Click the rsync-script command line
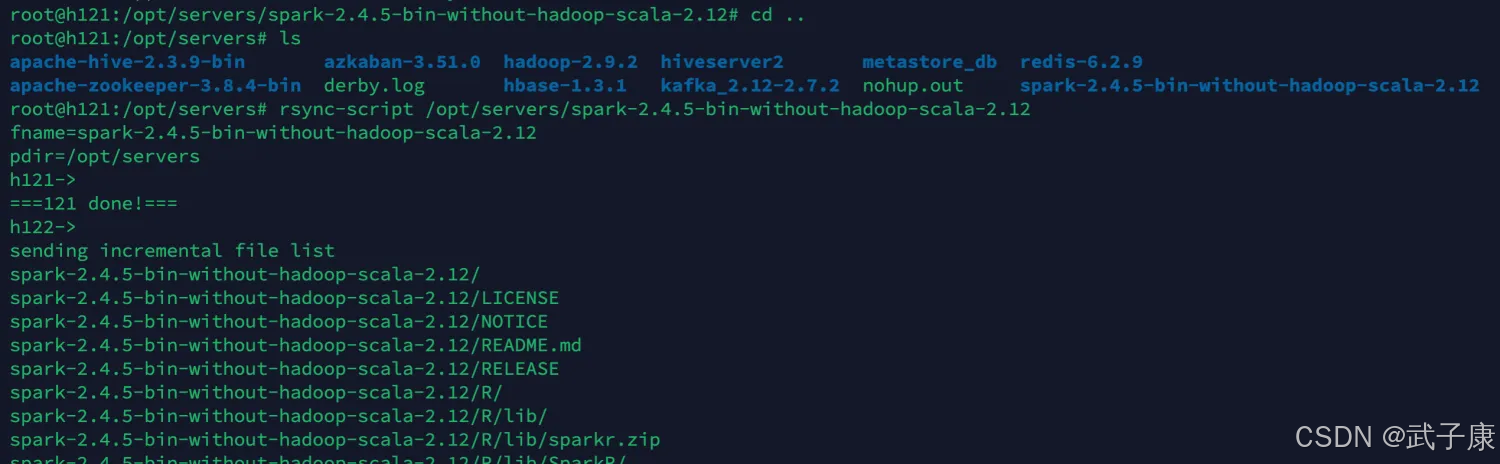 click(520, 109)
